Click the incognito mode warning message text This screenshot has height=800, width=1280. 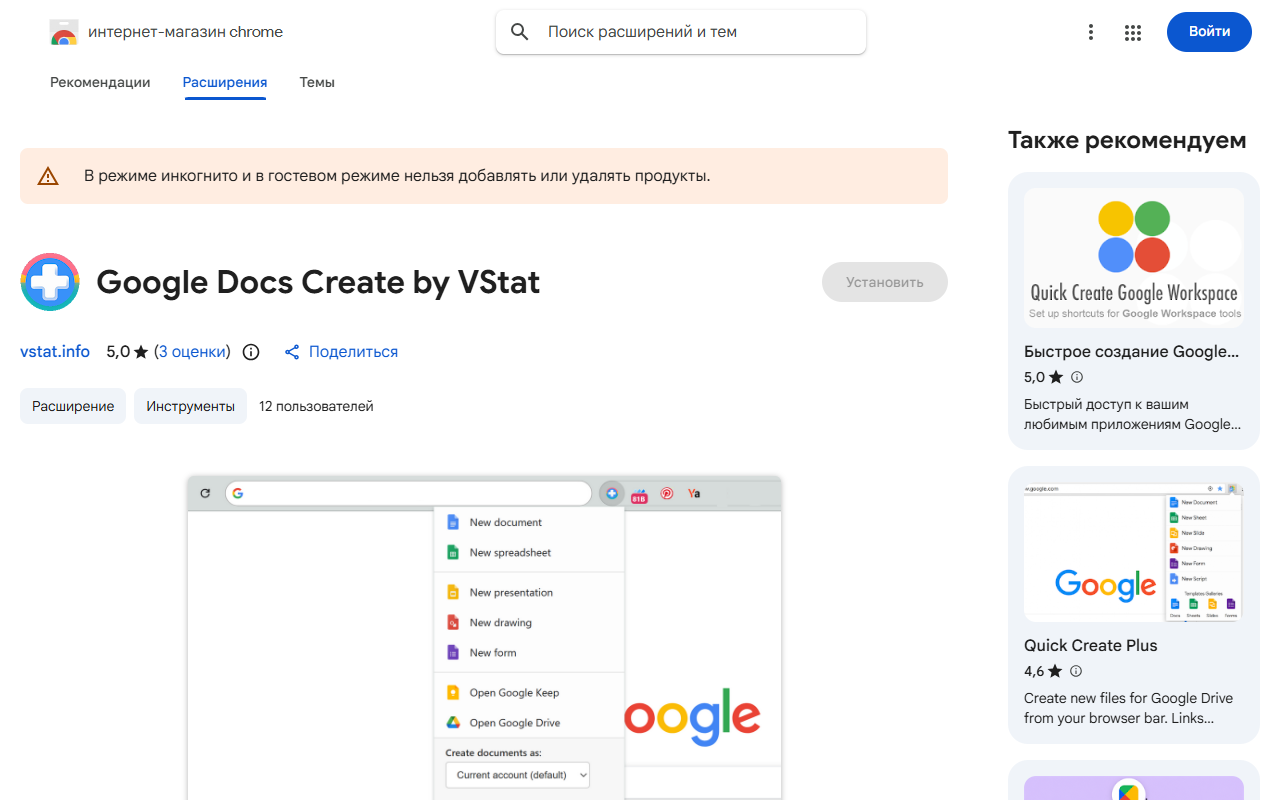pos(397,176)
